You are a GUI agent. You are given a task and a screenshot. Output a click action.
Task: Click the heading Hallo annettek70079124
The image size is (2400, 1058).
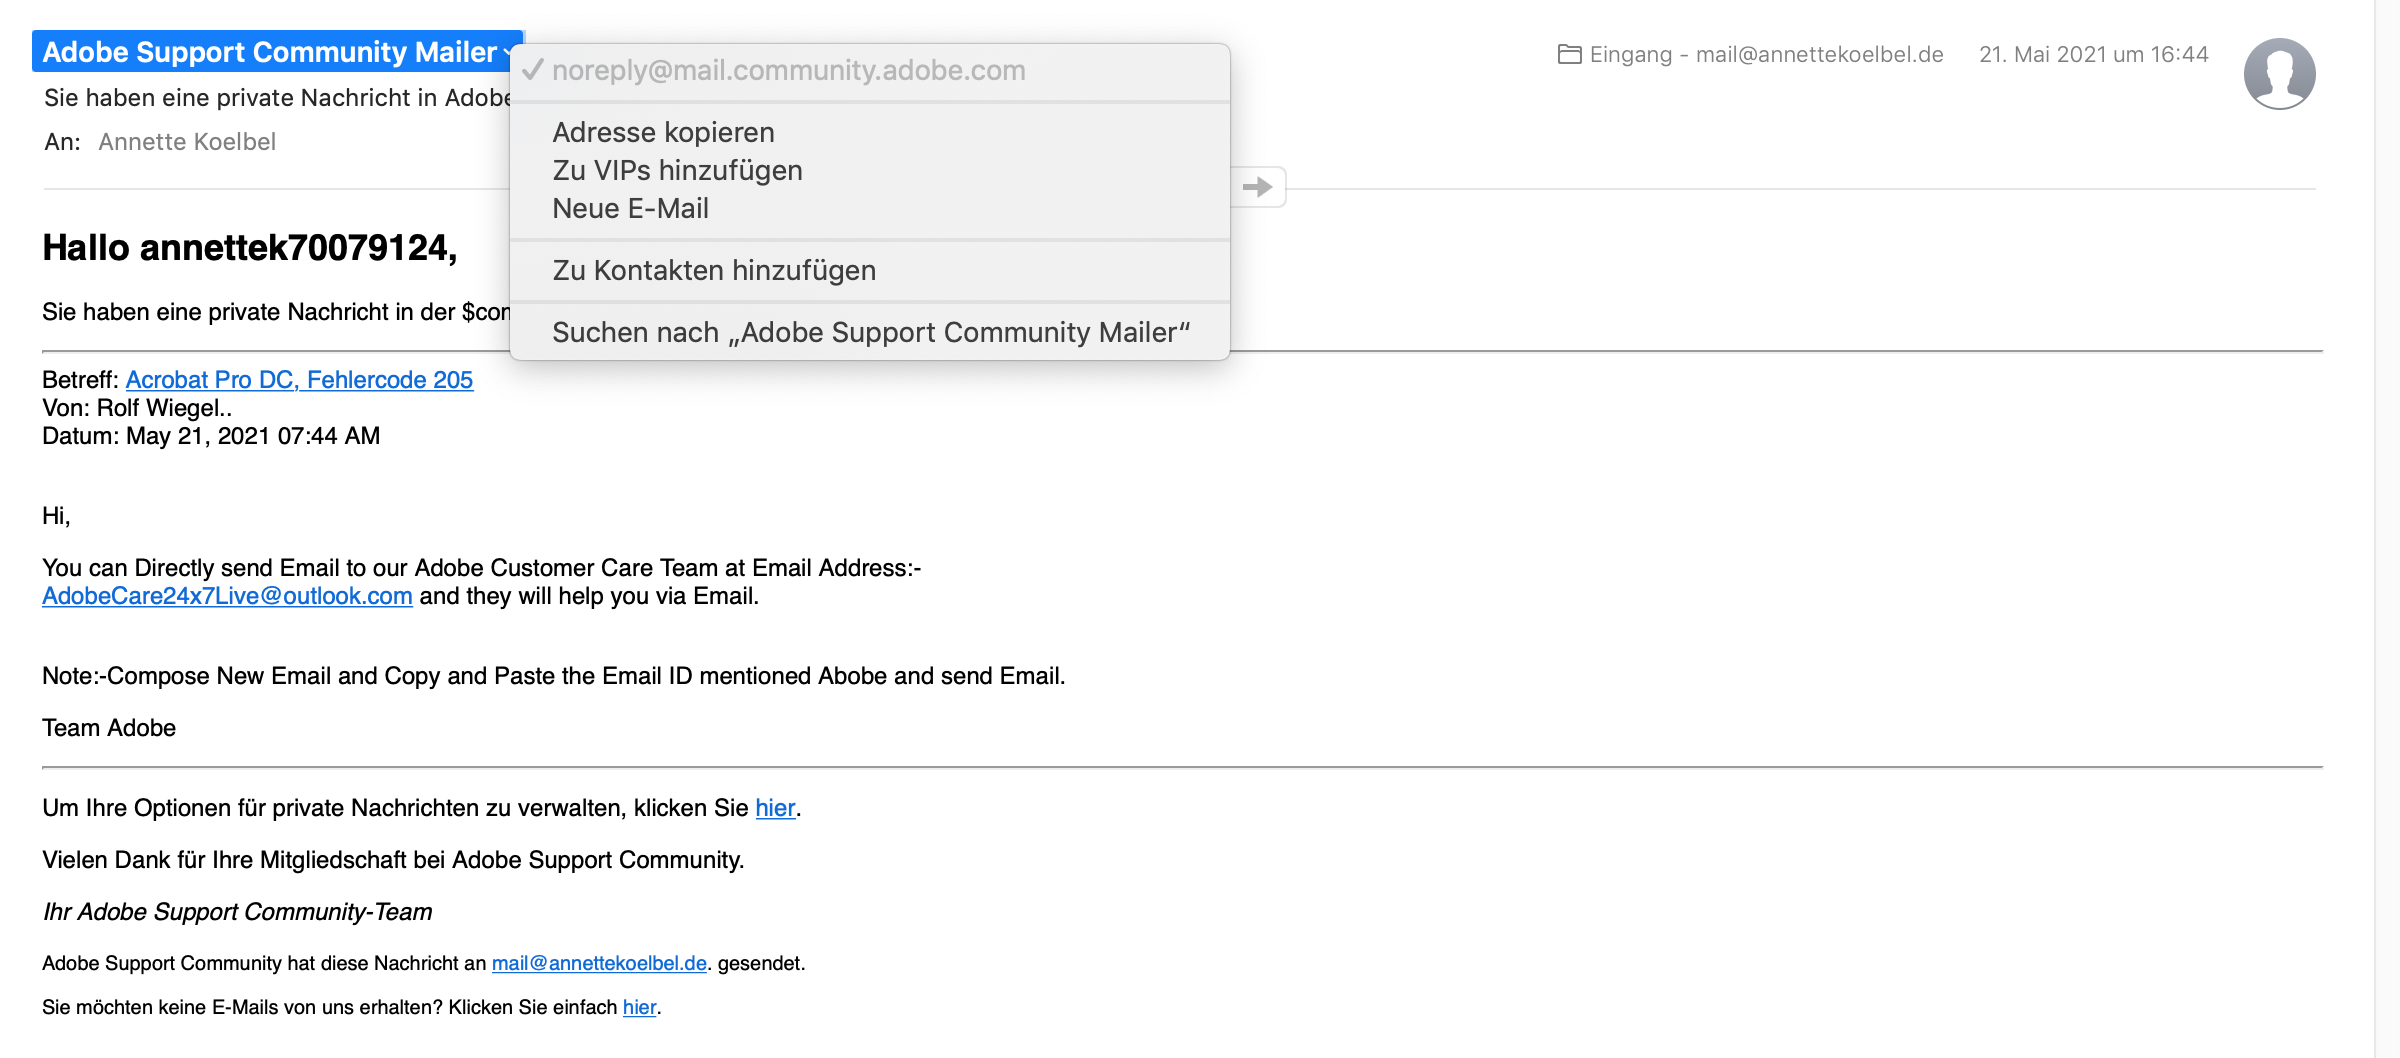(x=250, y=248)
